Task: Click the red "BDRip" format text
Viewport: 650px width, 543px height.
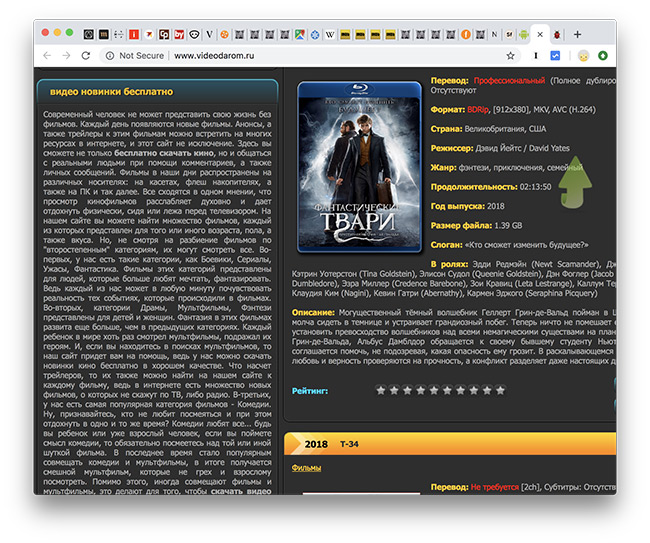Action: coord(478,110)
